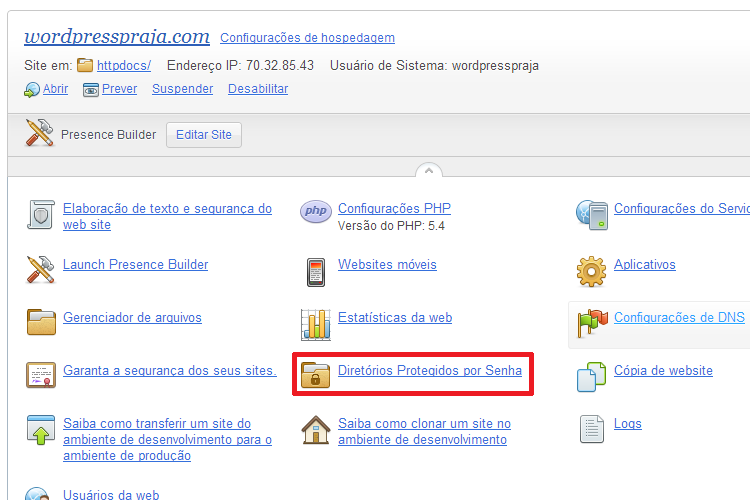Viewport: 750px width, 500px height.
Task: Open the wordpresspraja.com domain link
Action: 117,36
